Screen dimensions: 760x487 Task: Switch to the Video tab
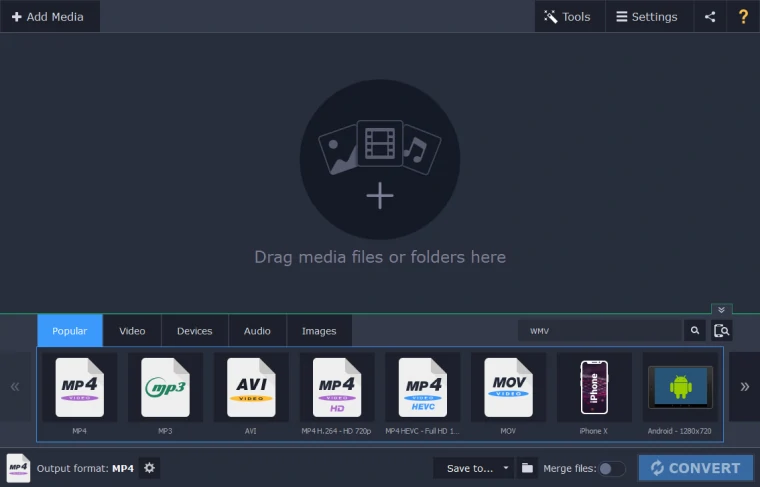point(132,330)
